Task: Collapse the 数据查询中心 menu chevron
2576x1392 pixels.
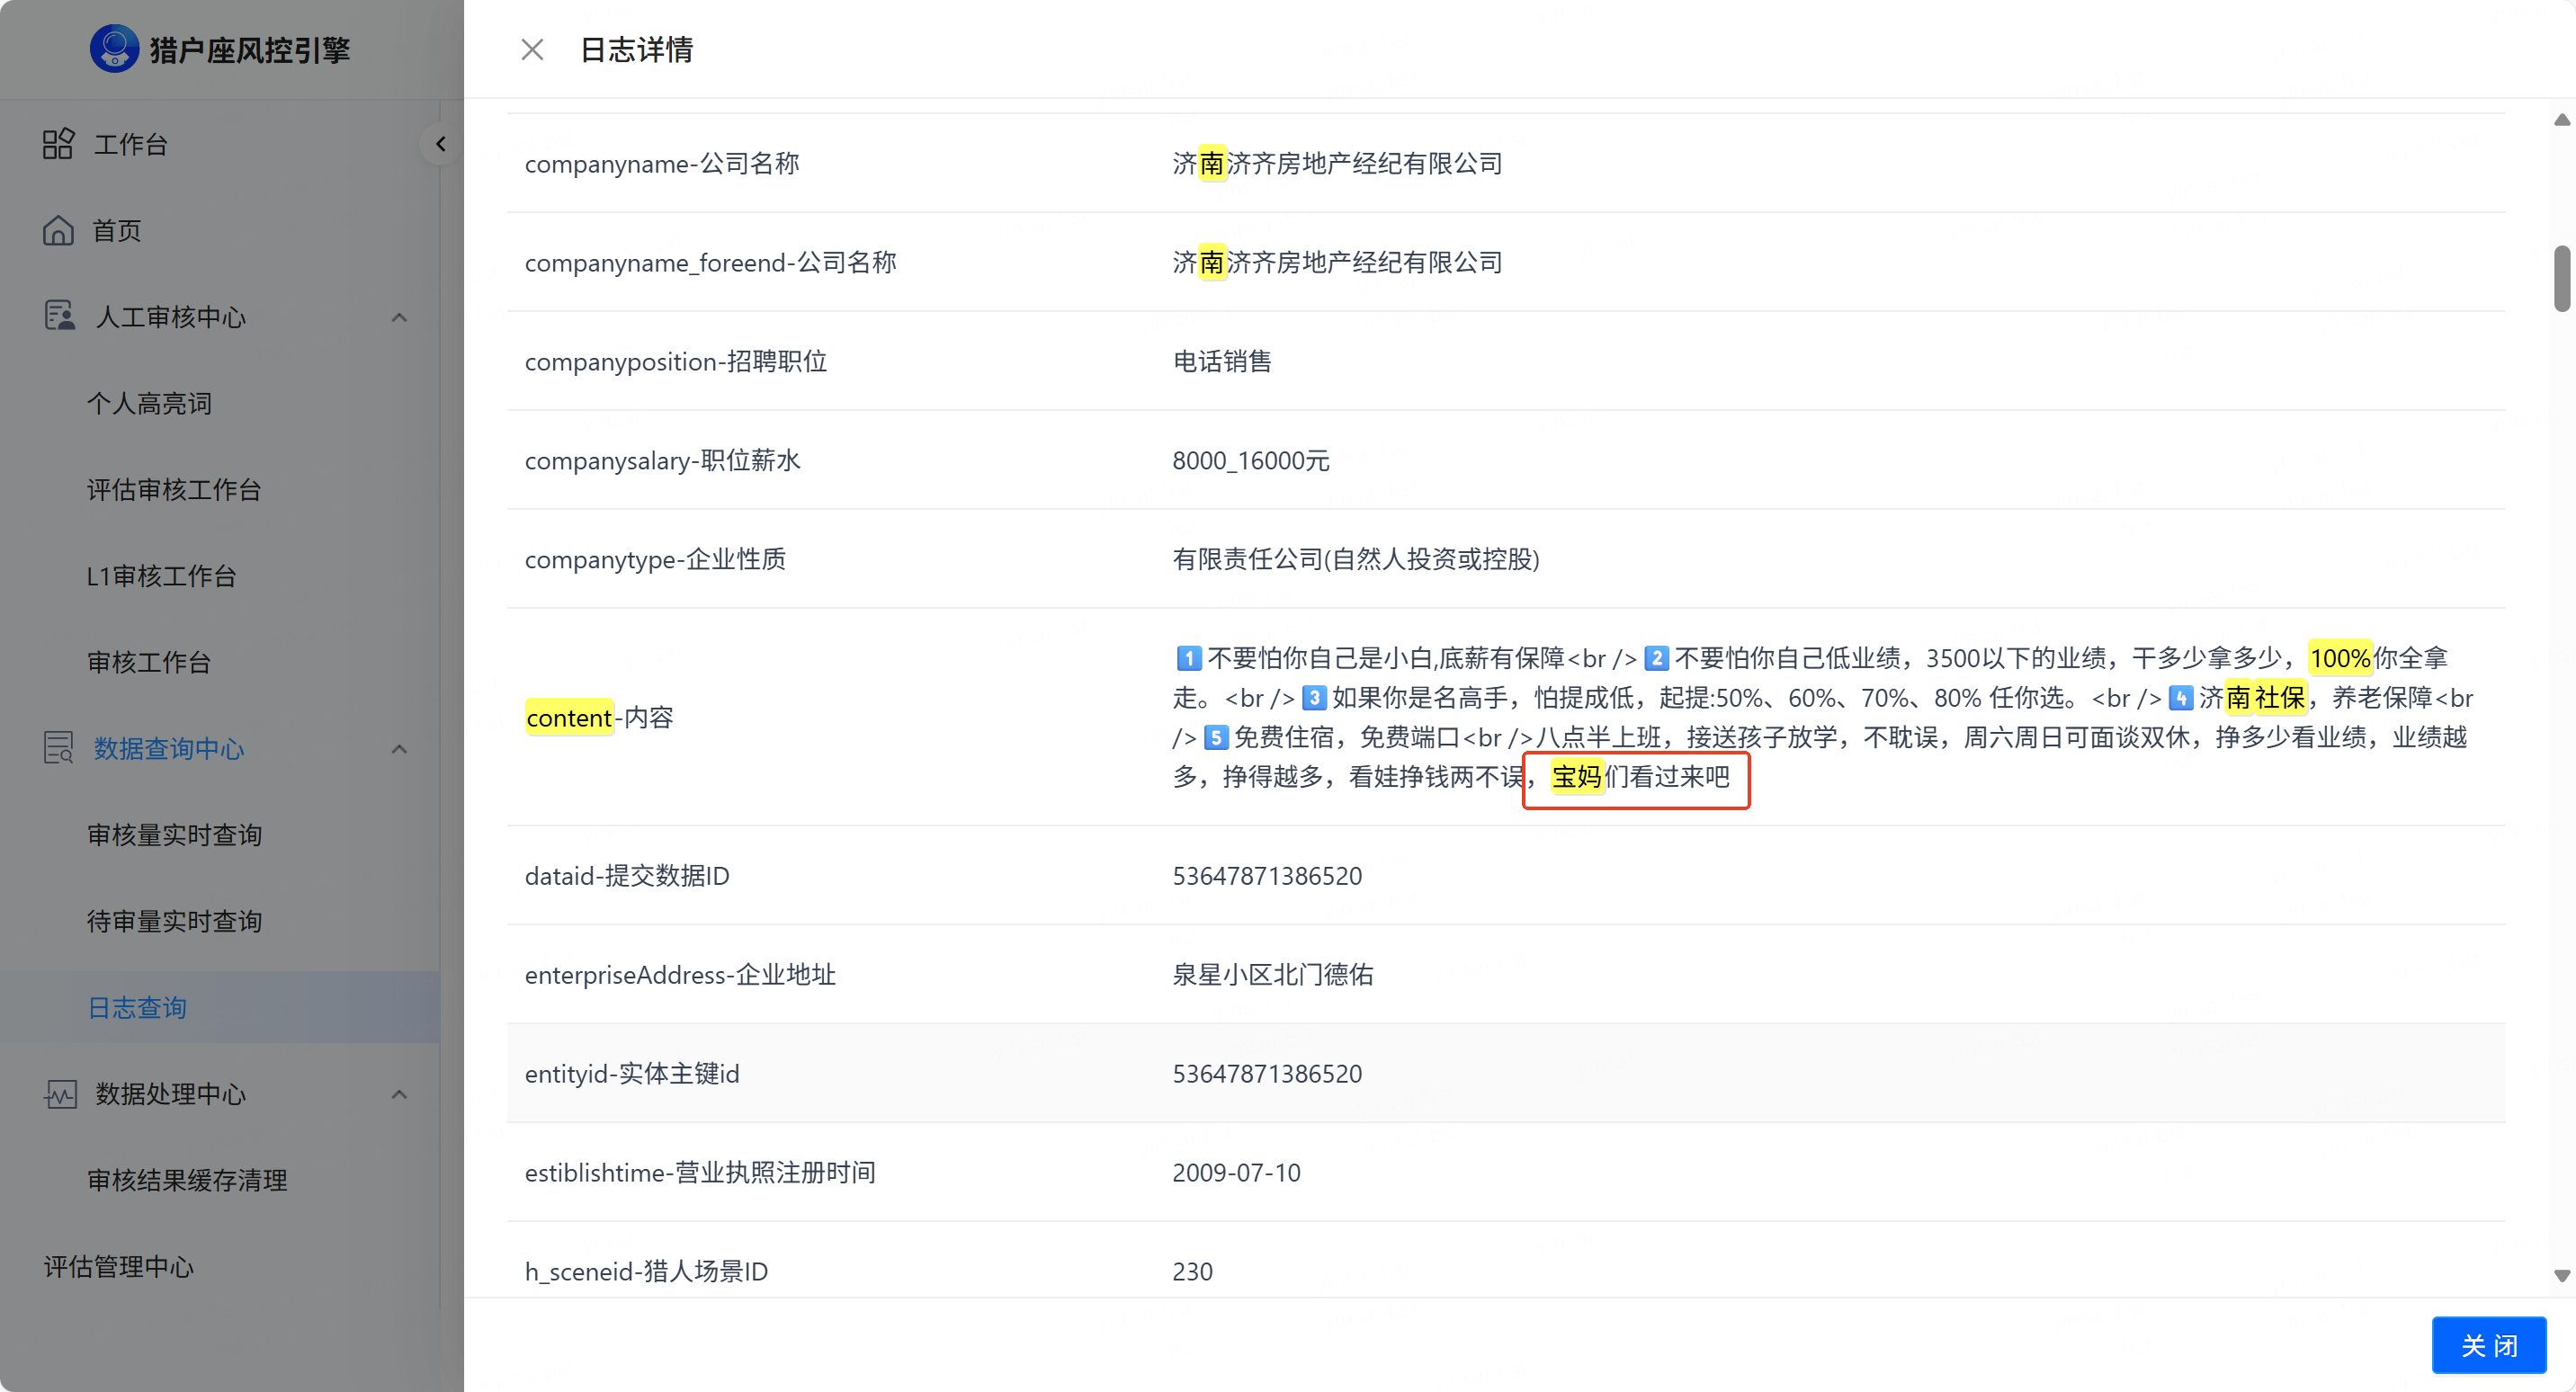Action: pyautogui.click(x=399, y=749)
